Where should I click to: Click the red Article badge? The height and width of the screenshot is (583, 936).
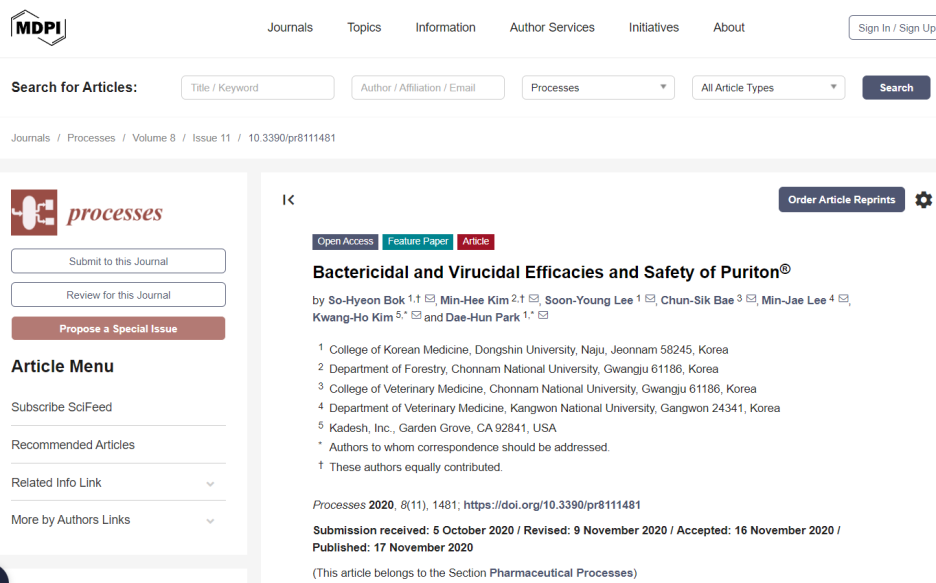[x=476, y=241]
